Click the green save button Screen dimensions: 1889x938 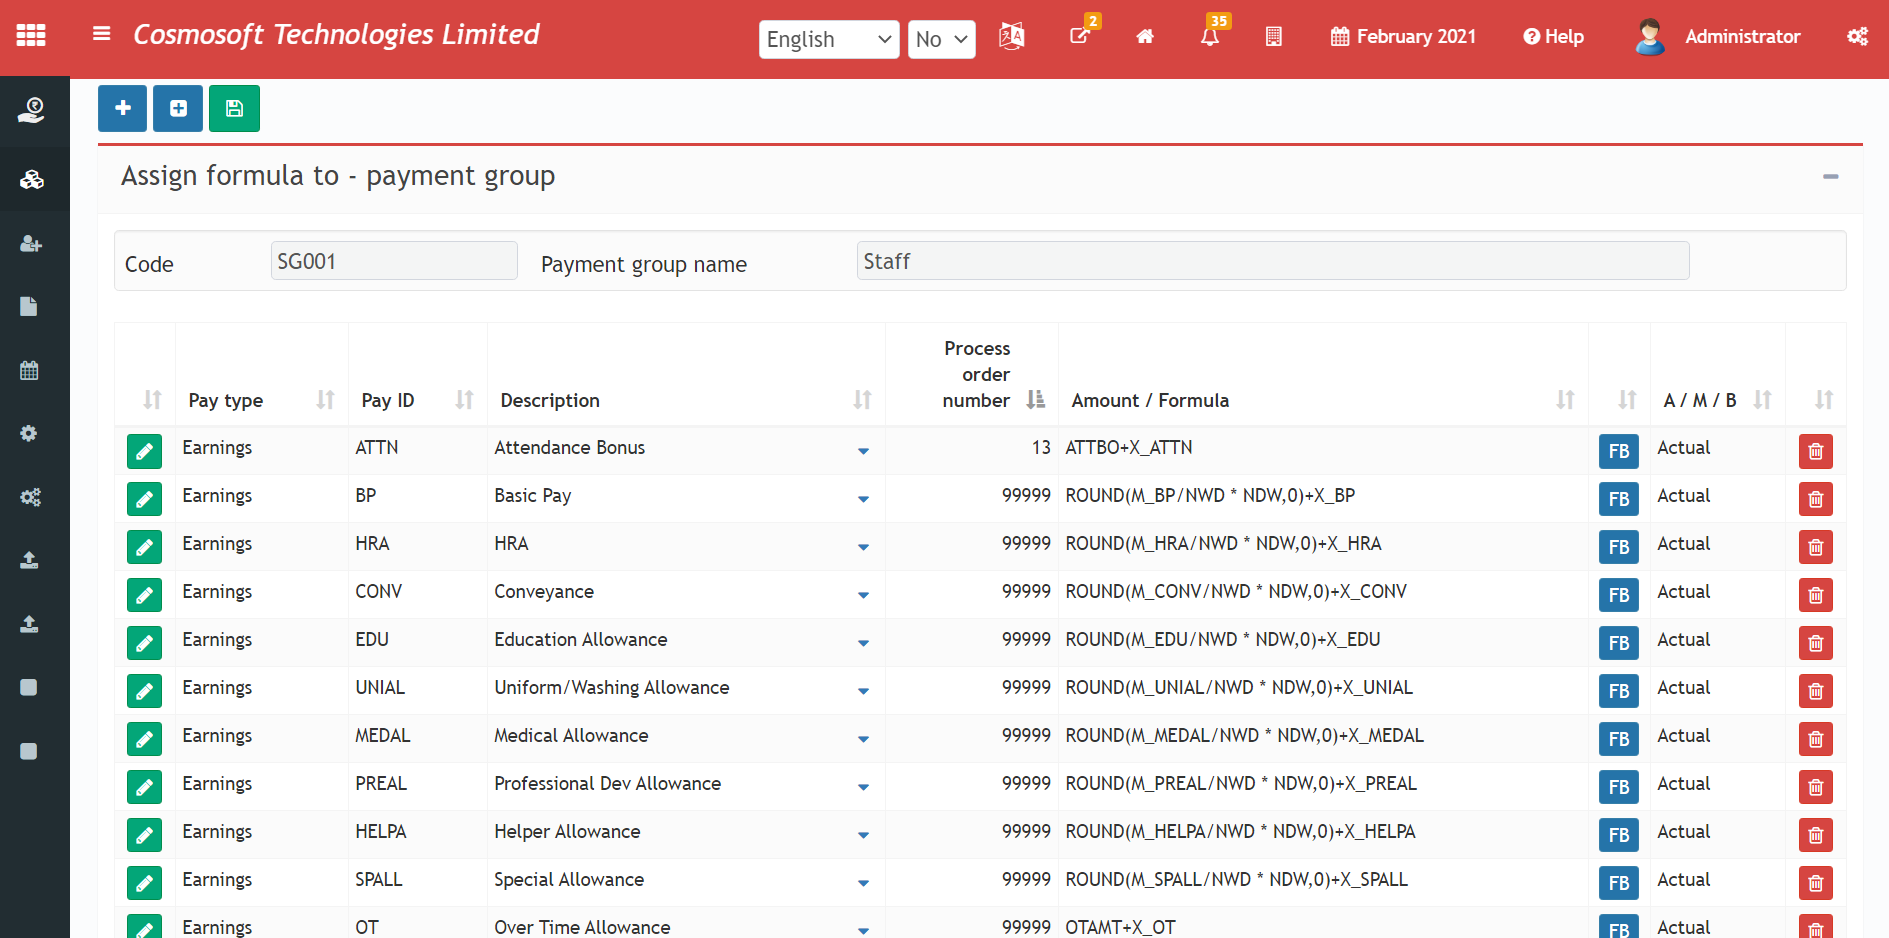point(234,108)
